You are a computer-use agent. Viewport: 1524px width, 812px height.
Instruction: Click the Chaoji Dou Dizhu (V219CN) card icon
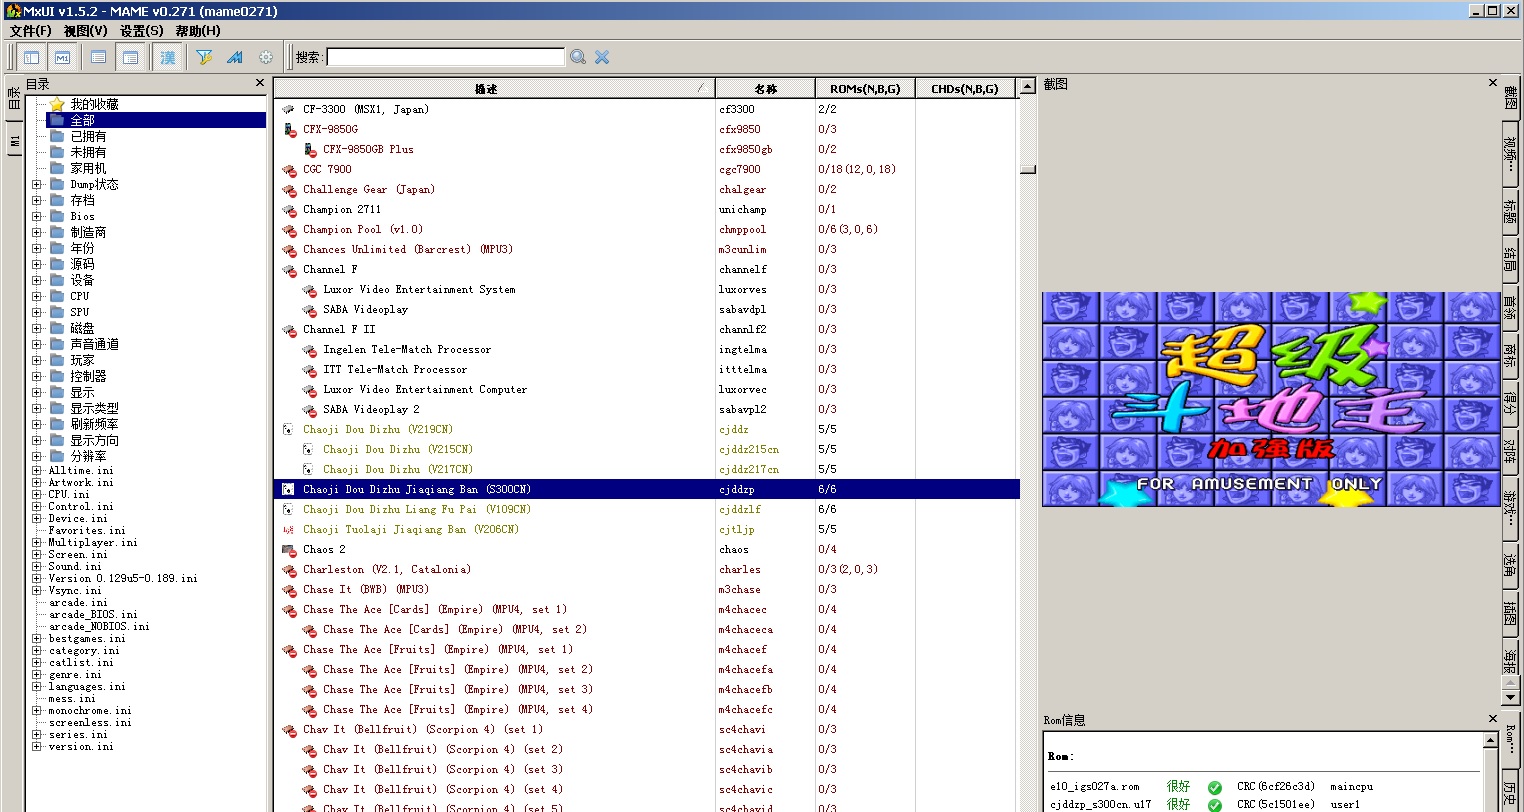(289, 429)
